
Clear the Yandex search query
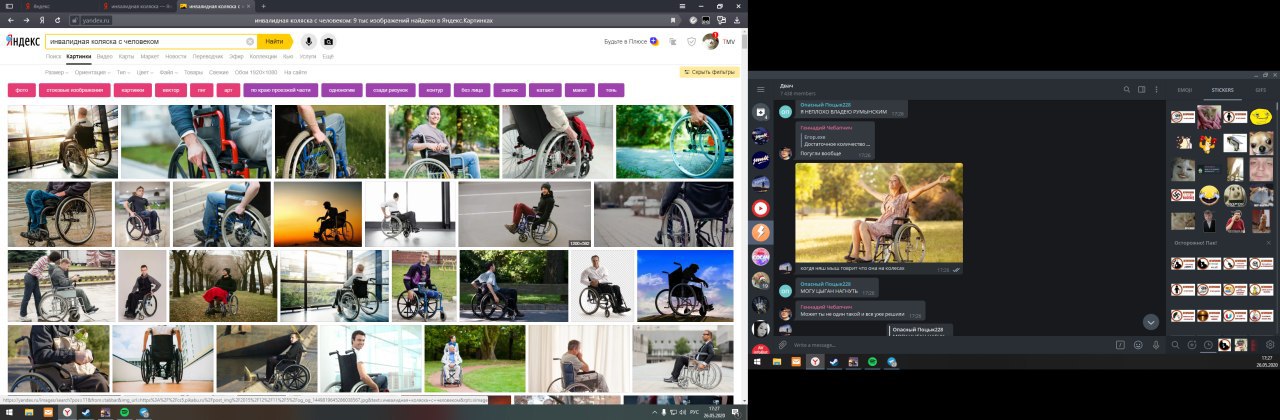(x=250, y=41)
